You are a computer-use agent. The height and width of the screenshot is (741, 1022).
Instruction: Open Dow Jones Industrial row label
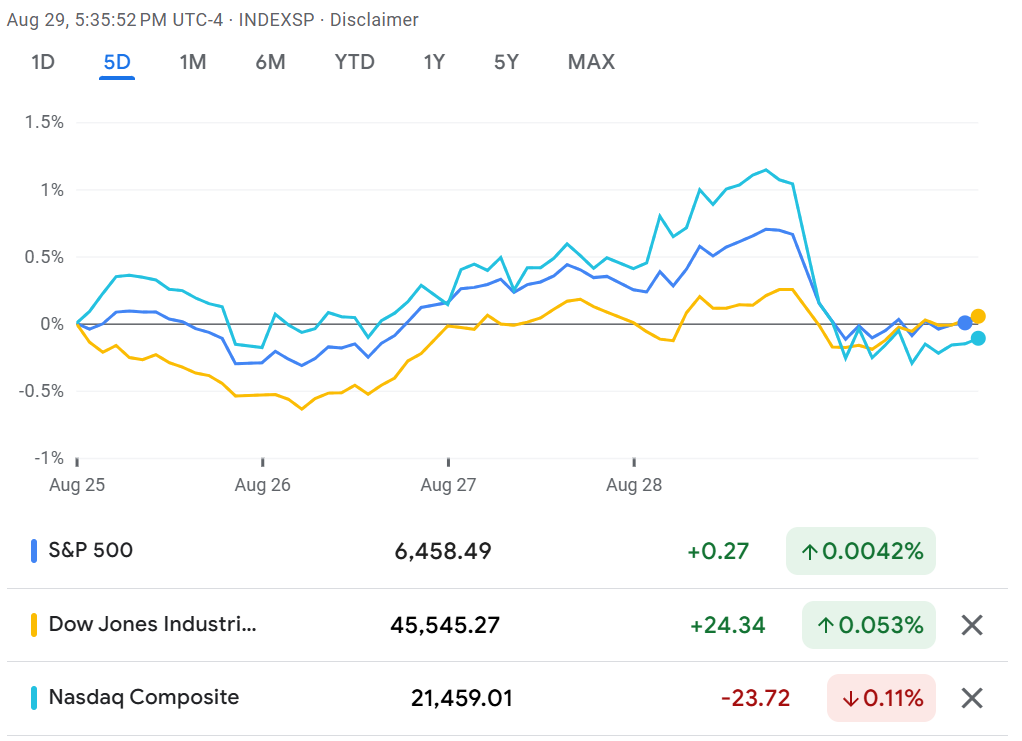[153, 624]
